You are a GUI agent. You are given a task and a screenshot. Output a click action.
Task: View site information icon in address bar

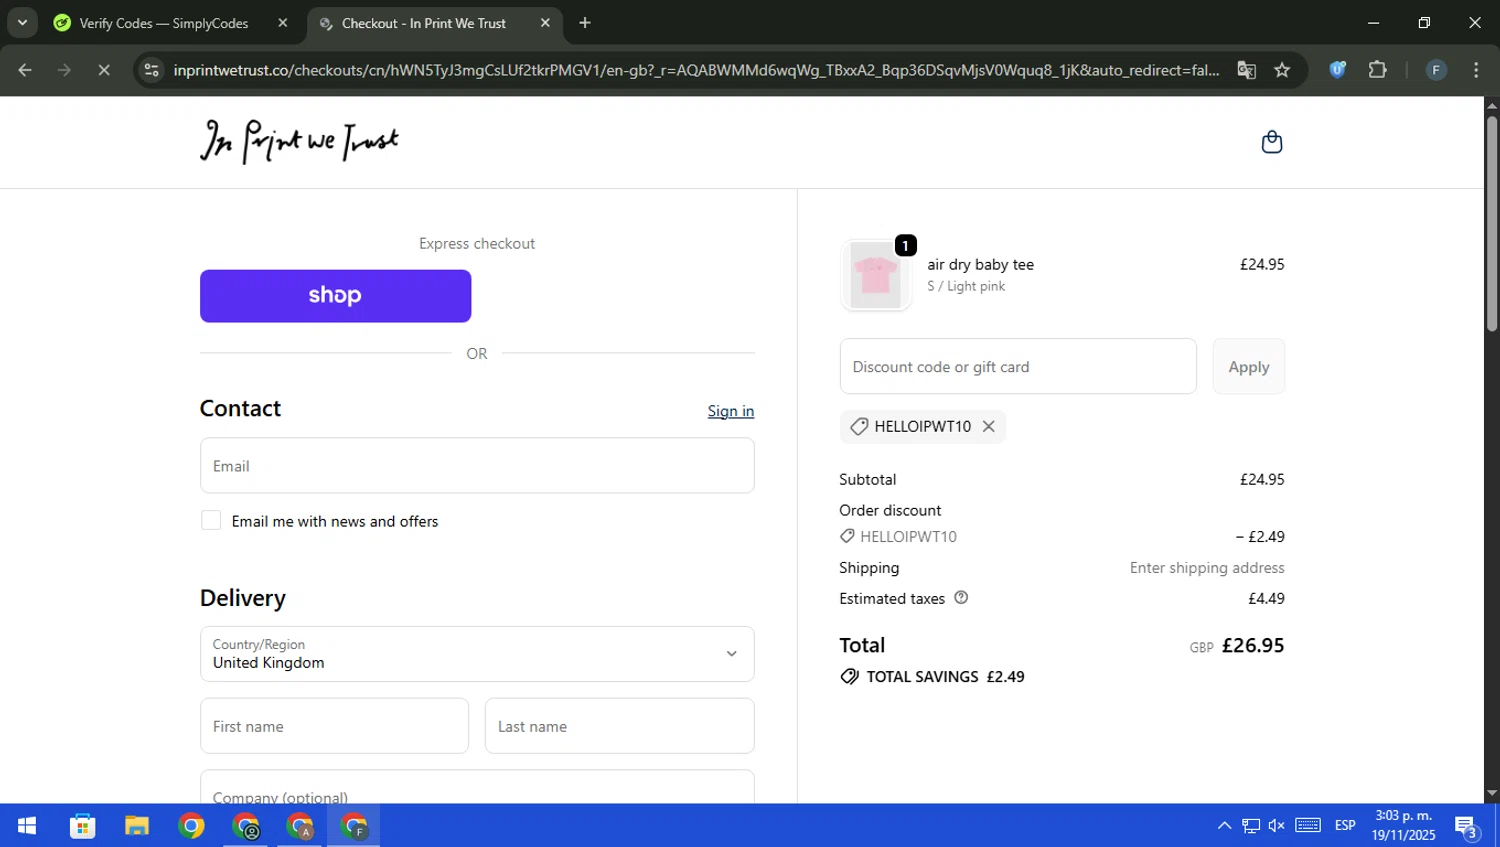click(151, 70)
